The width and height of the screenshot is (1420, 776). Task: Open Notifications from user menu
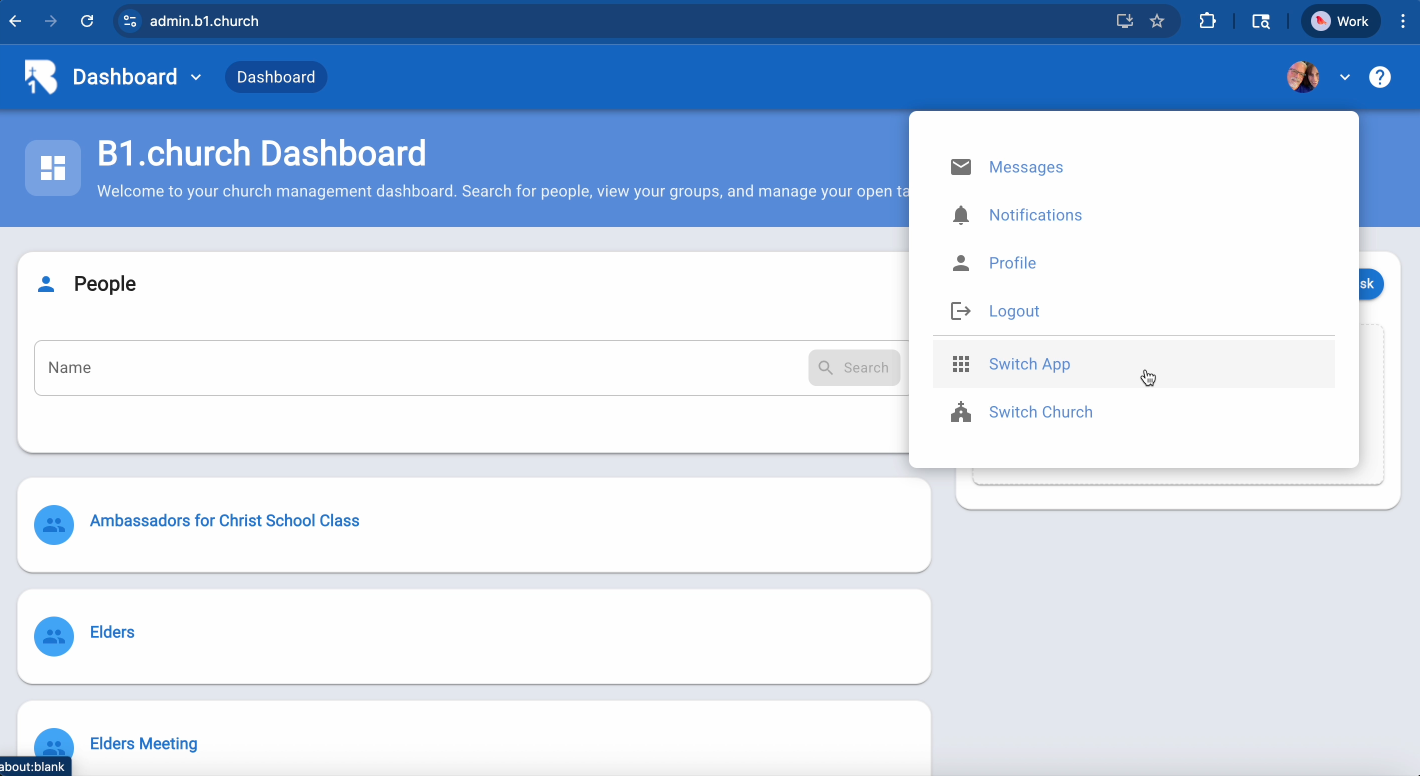1035,215
